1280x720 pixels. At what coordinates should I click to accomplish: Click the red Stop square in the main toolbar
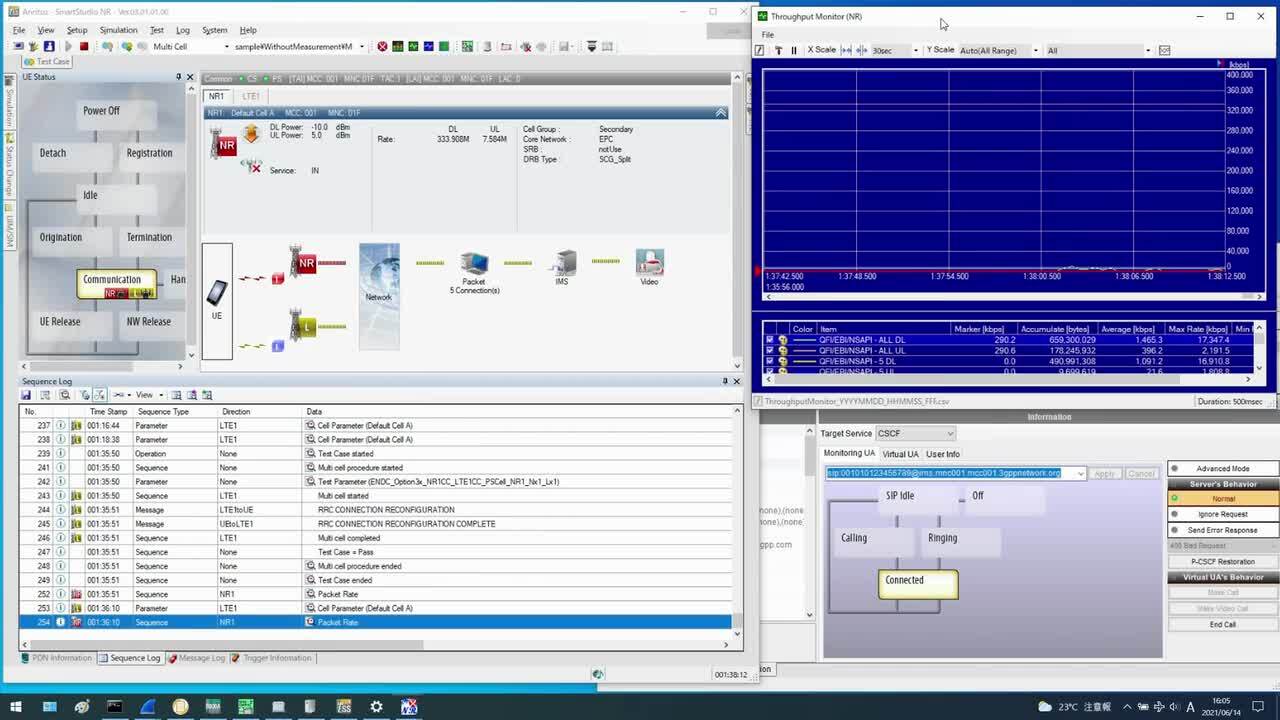pos(84,46)
